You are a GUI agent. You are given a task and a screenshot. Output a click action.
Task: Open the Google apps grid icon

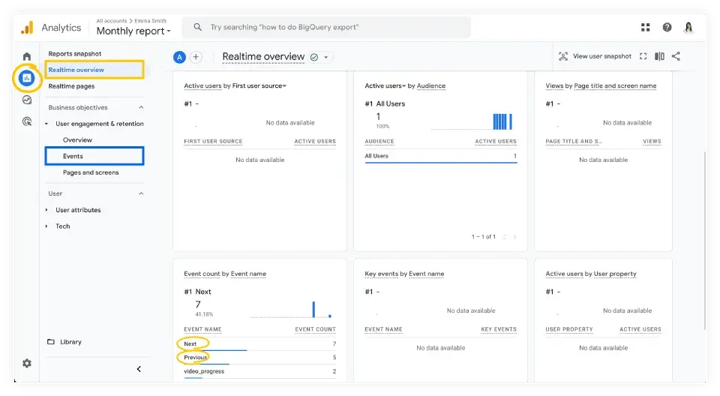coord(645,28)
